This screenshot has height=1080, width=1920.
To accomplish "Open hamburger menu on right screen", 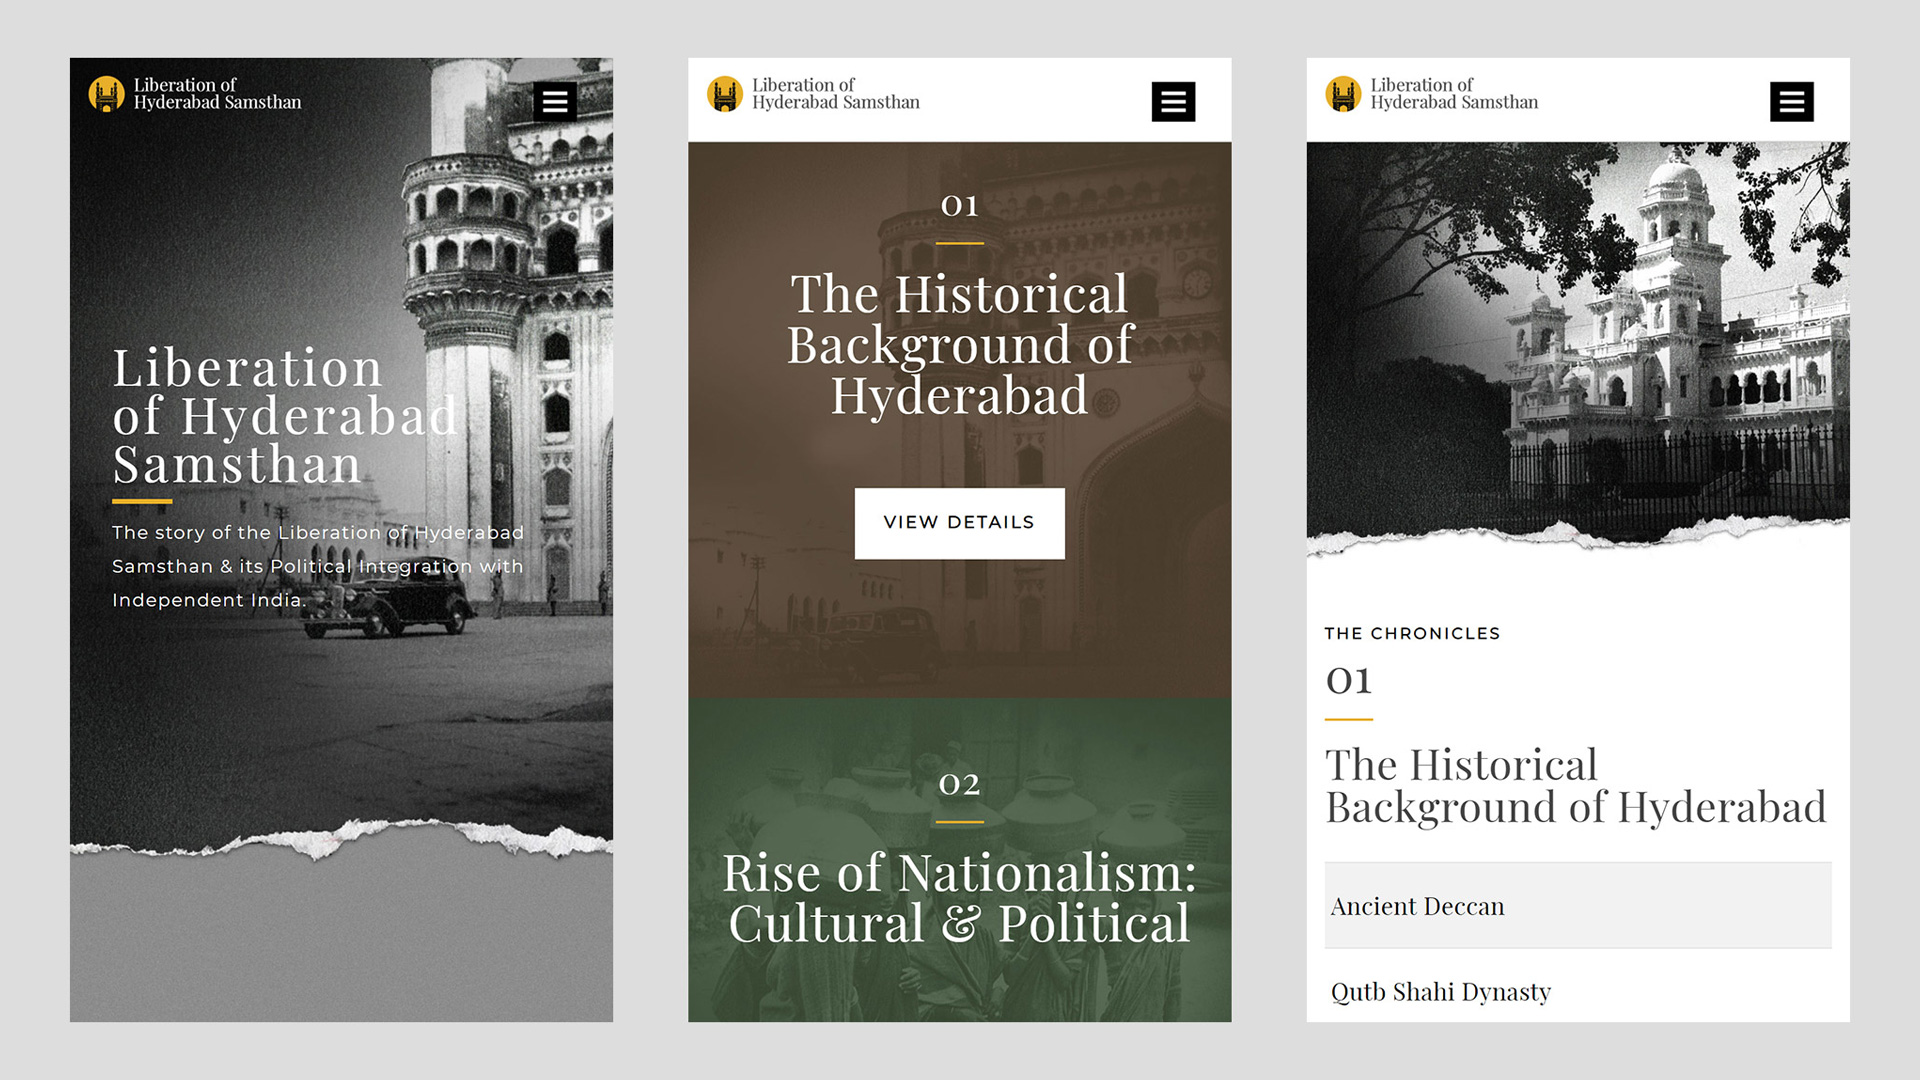I will point(1791,101).
